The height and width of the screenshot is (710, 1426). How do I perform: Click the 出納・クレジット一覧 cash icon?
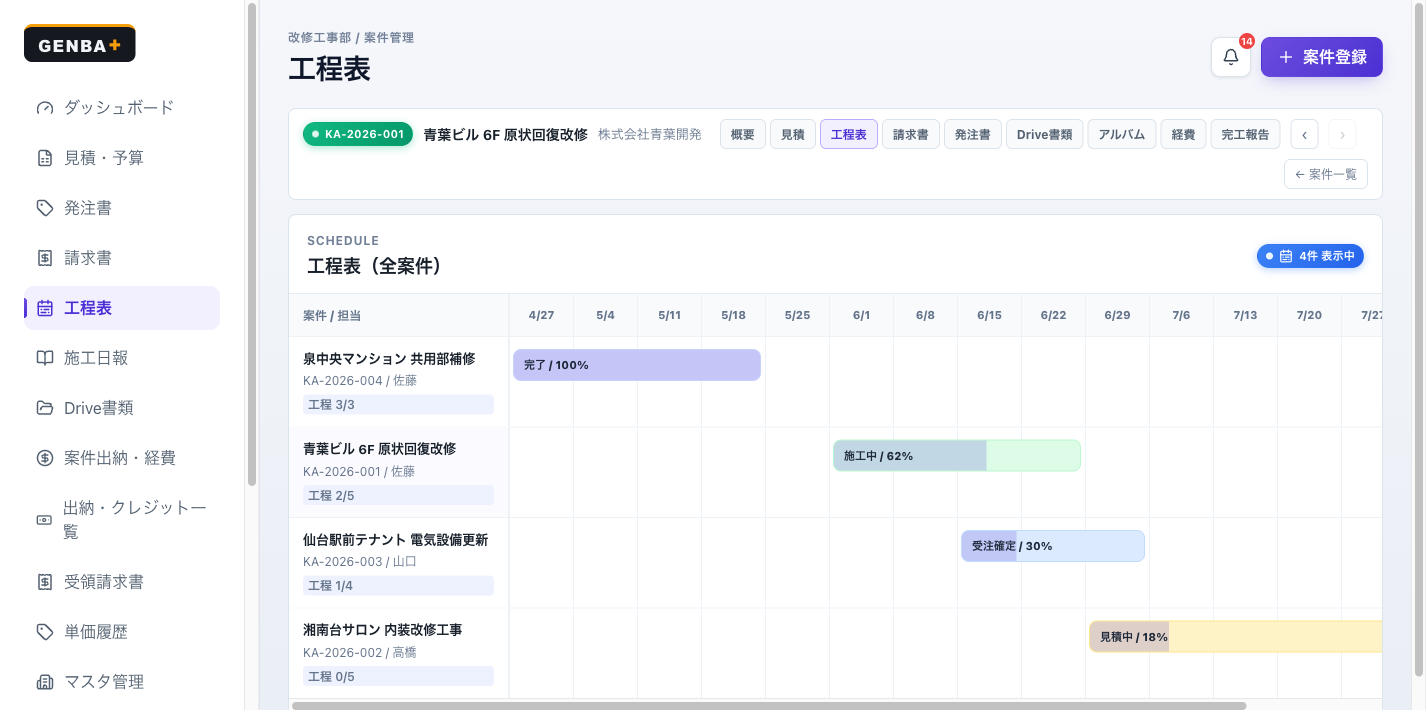click(44, 520)
